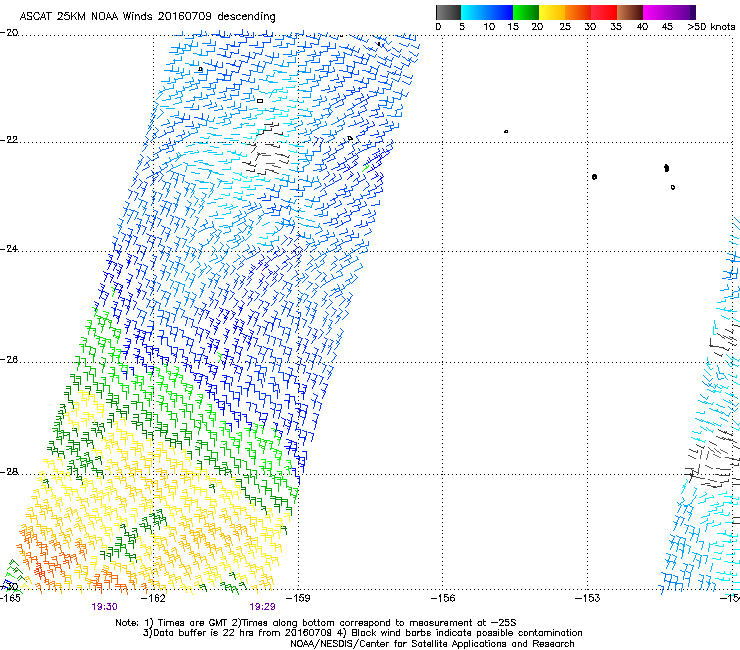Screen dimensions: 740x650
Task: Click the purple 19:29 time stamp
Action: [x=262, y=607]
